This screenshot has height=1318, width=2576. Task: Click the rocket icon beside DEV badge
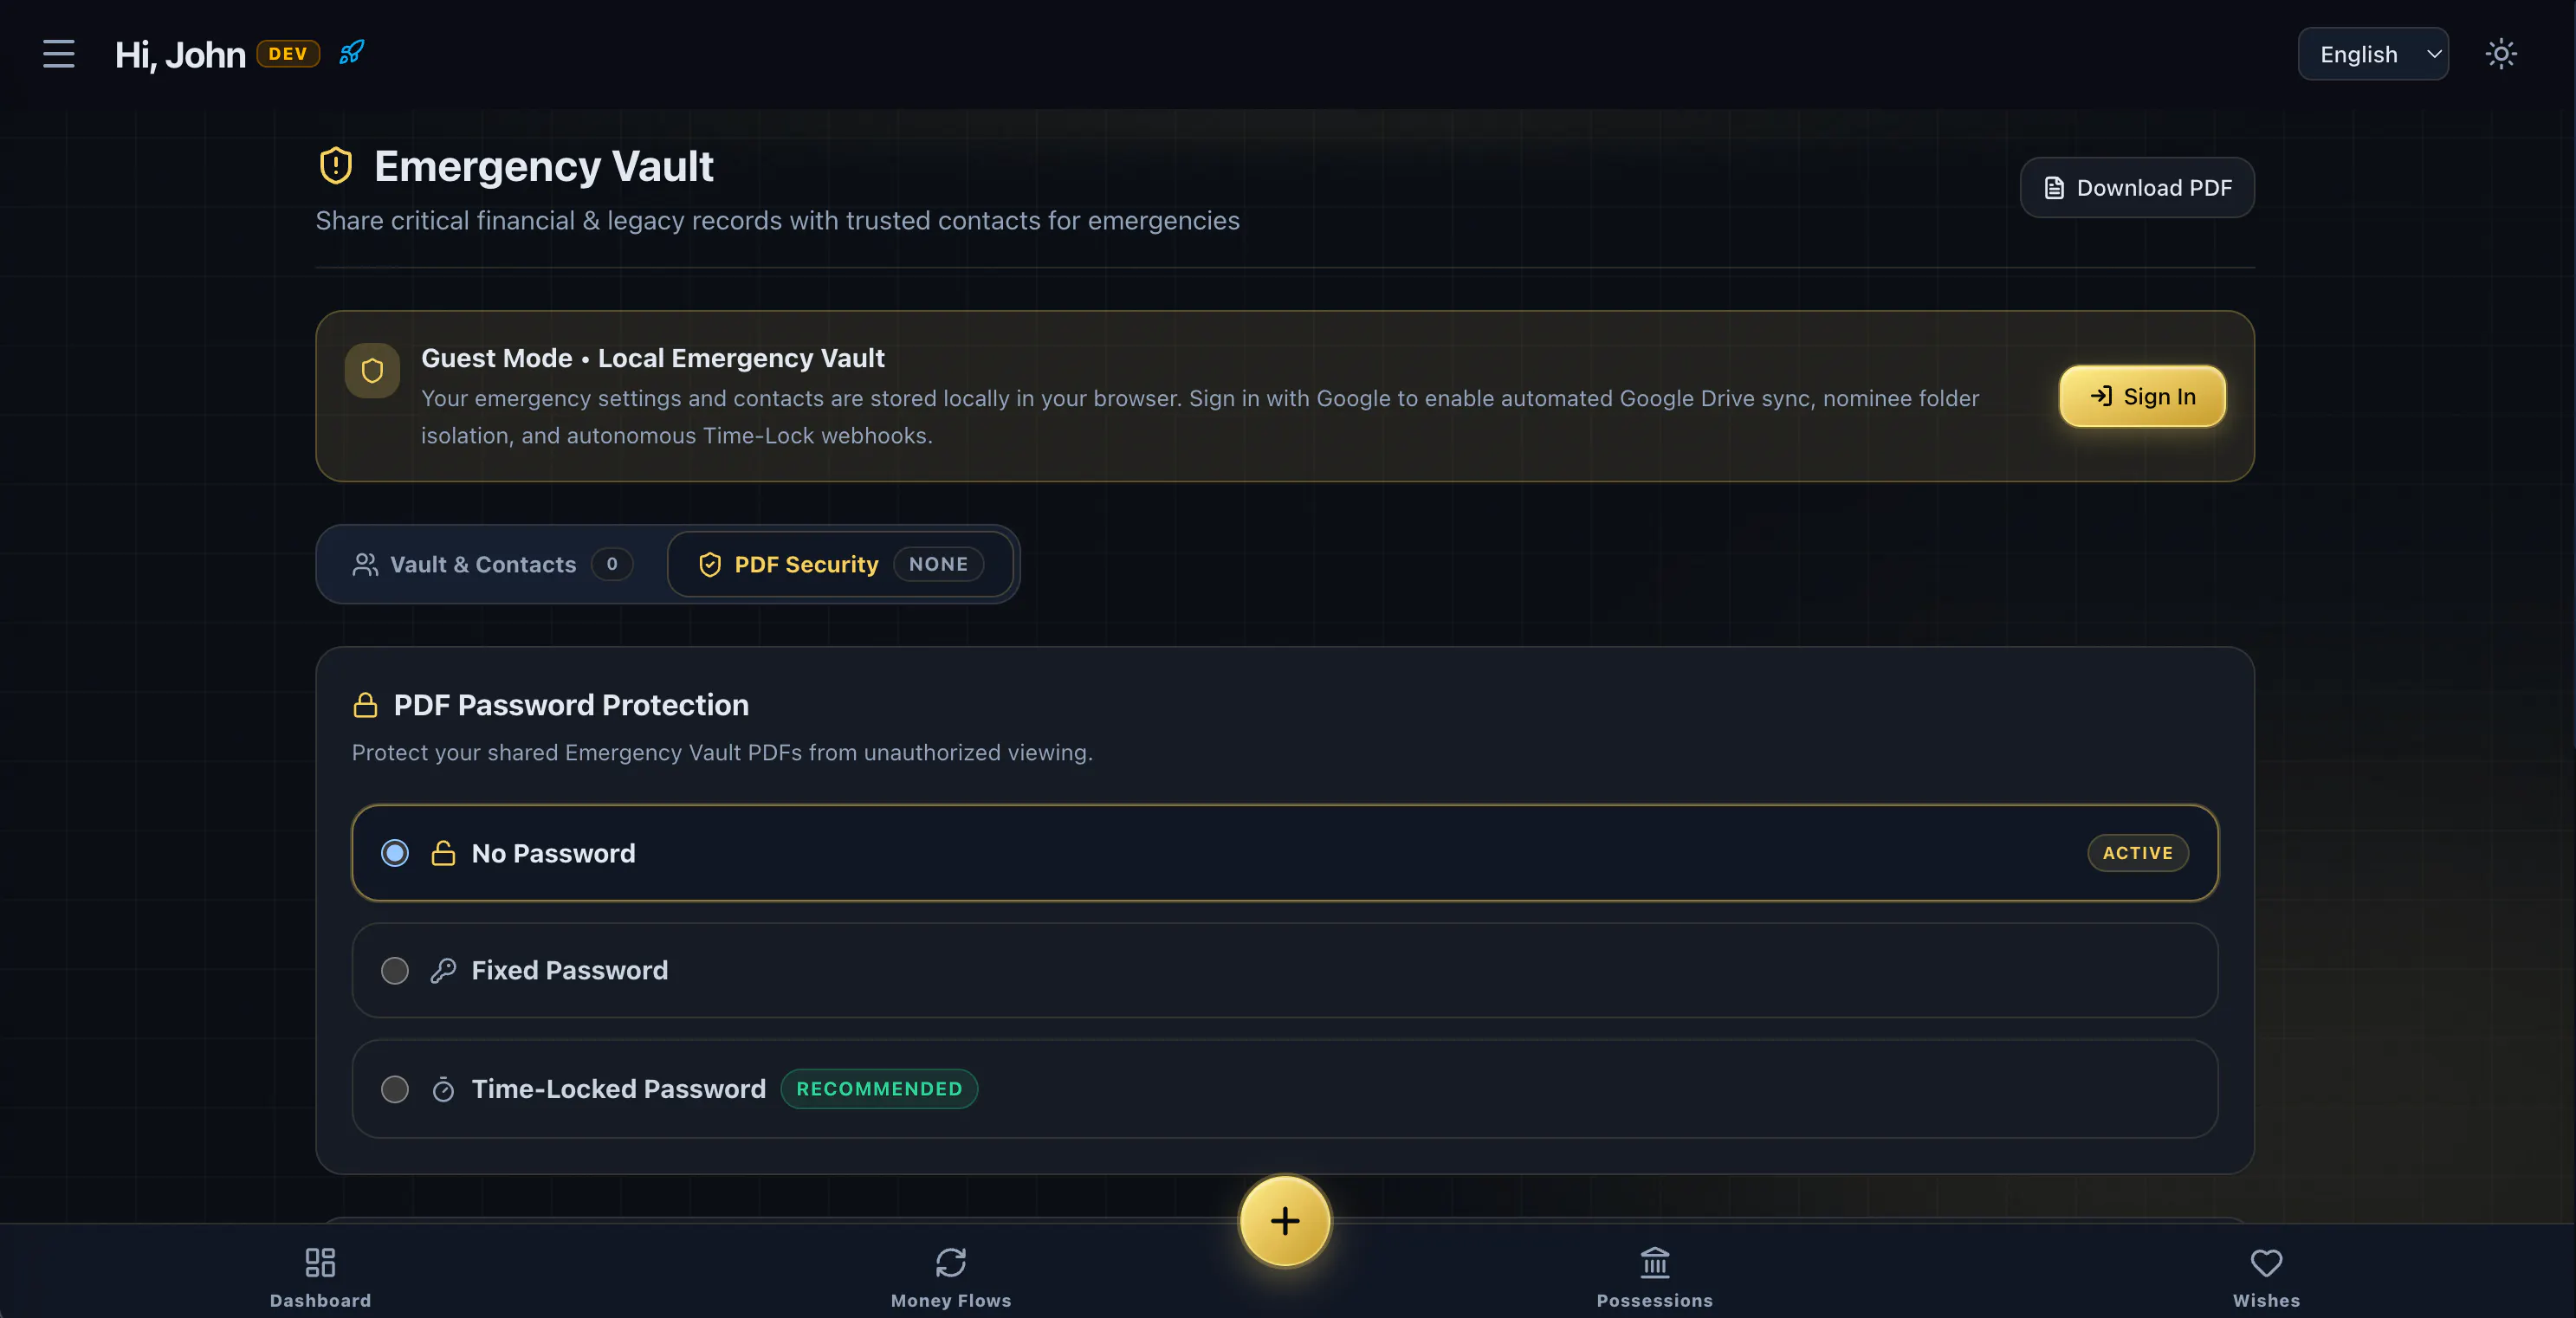[351, 52]
